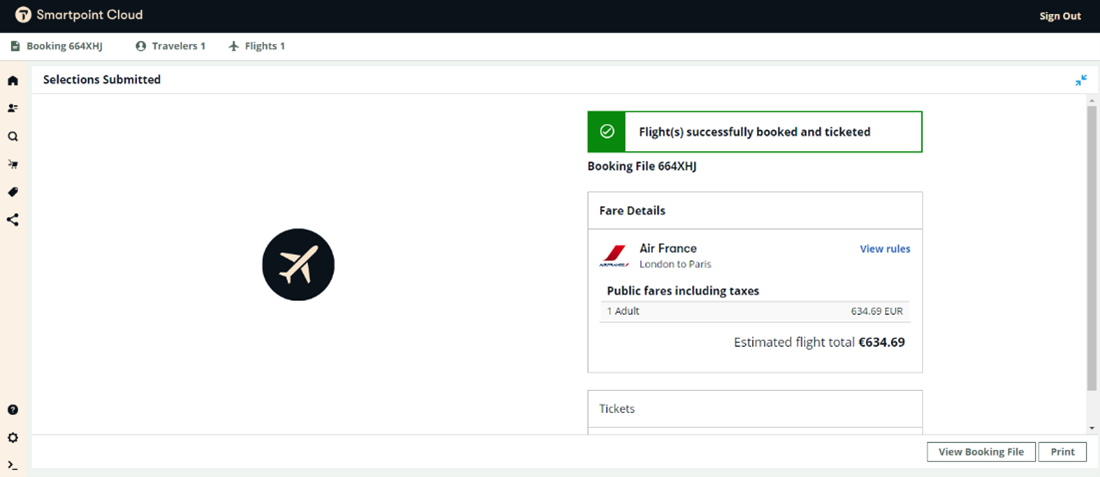Open the shopping cart sidebar icon
Image resolution: width=1100 pixels, height=477 pixels.
13,164
